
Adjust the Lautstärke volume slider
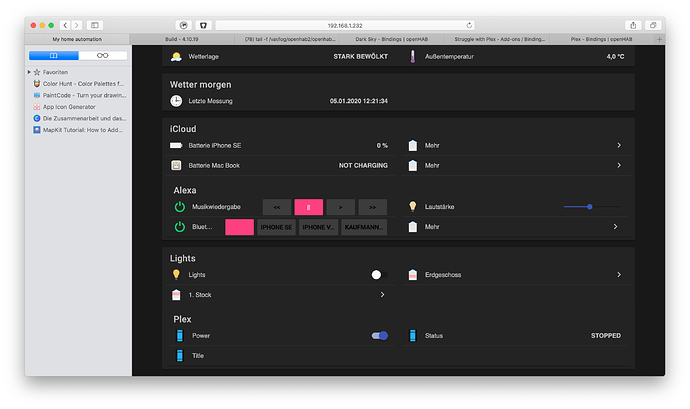(x=592, y=206)
